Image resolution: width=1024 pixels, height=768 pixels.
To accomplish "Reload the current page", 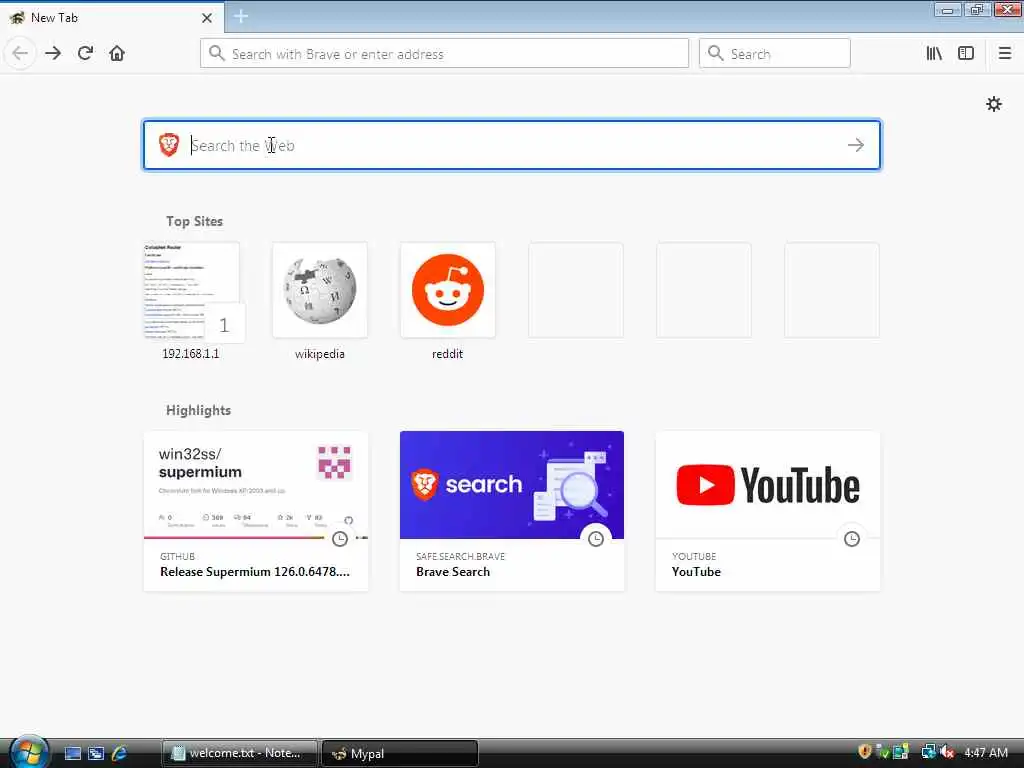I will point(85,54).
